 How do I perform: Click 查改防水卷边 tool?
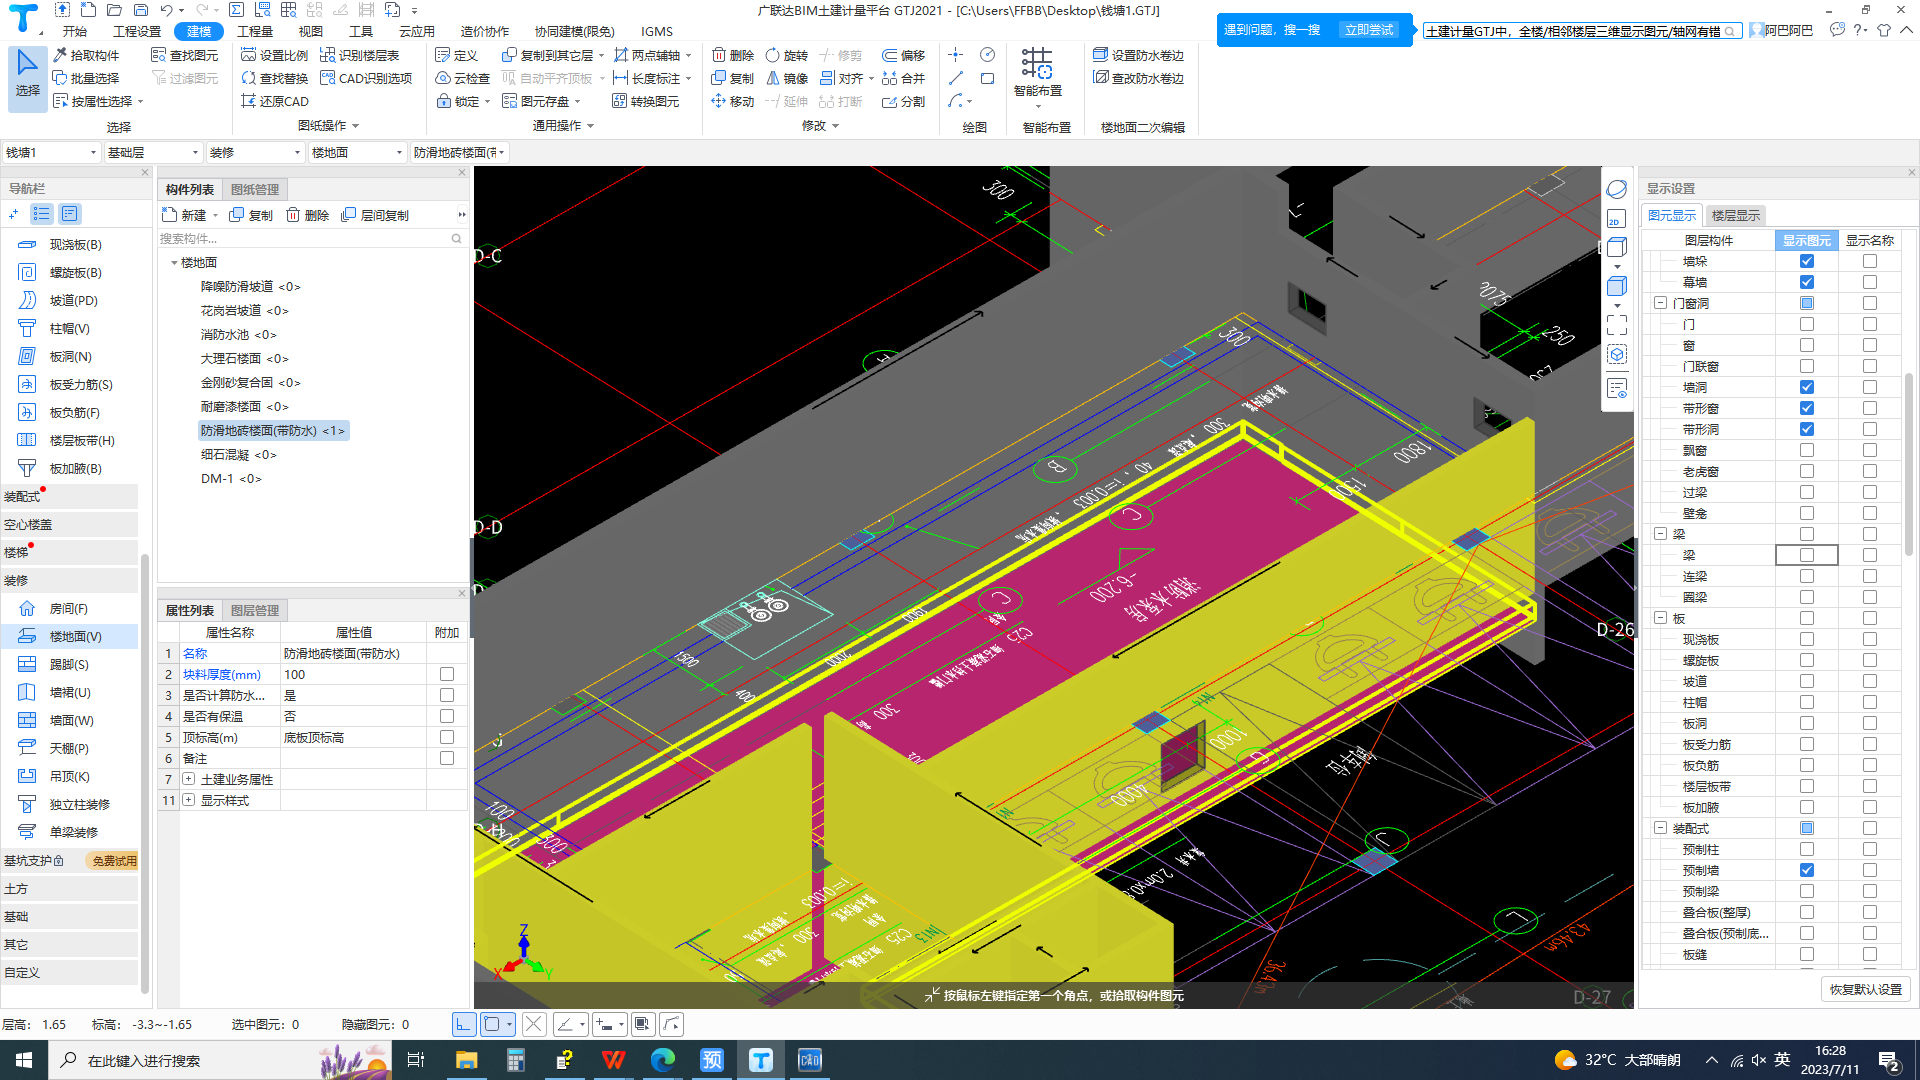point(1138,78)
